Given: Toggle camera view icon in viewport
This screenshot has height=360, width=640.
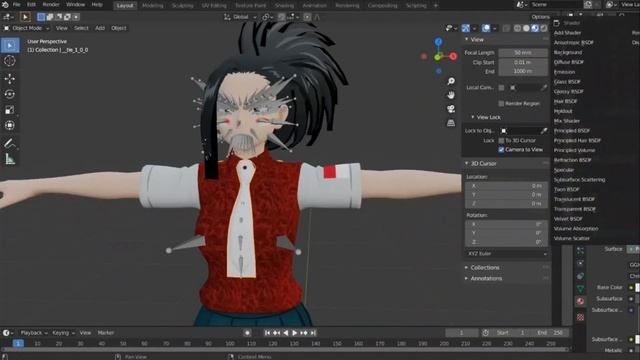Looking at the screenshot, I should click(451, 109).
